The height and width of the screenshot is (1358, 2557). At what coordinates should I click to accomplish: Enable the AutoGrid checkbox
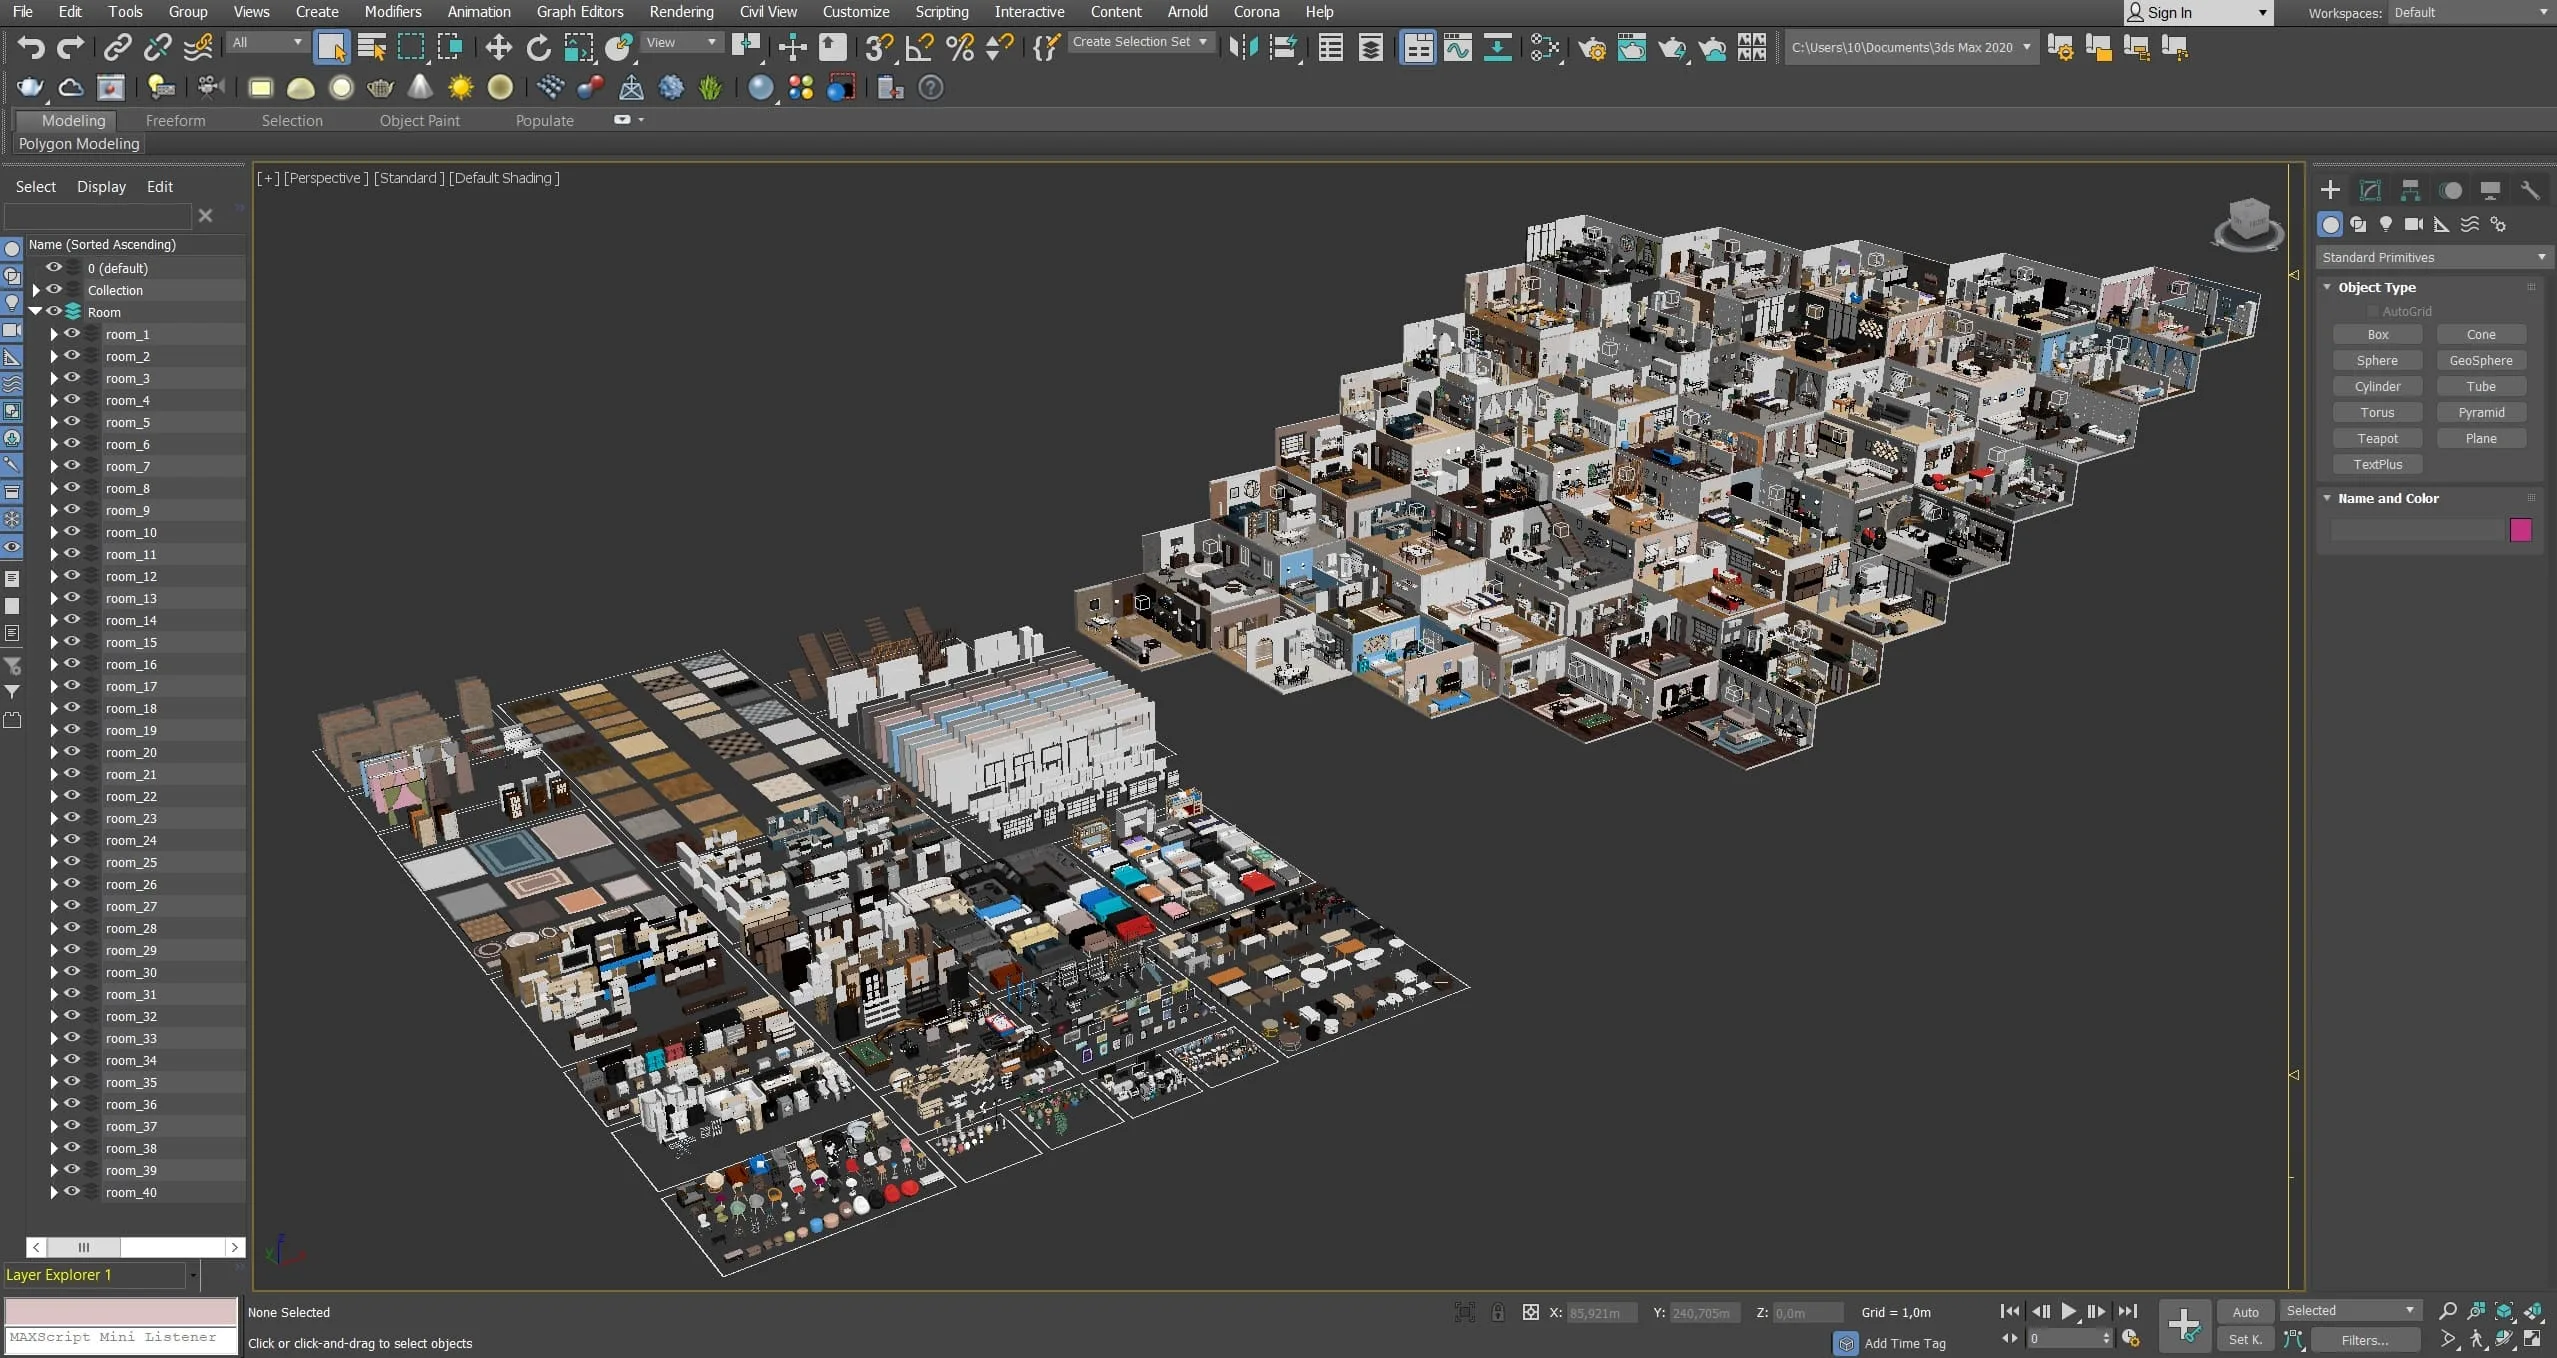[2372, 311]
